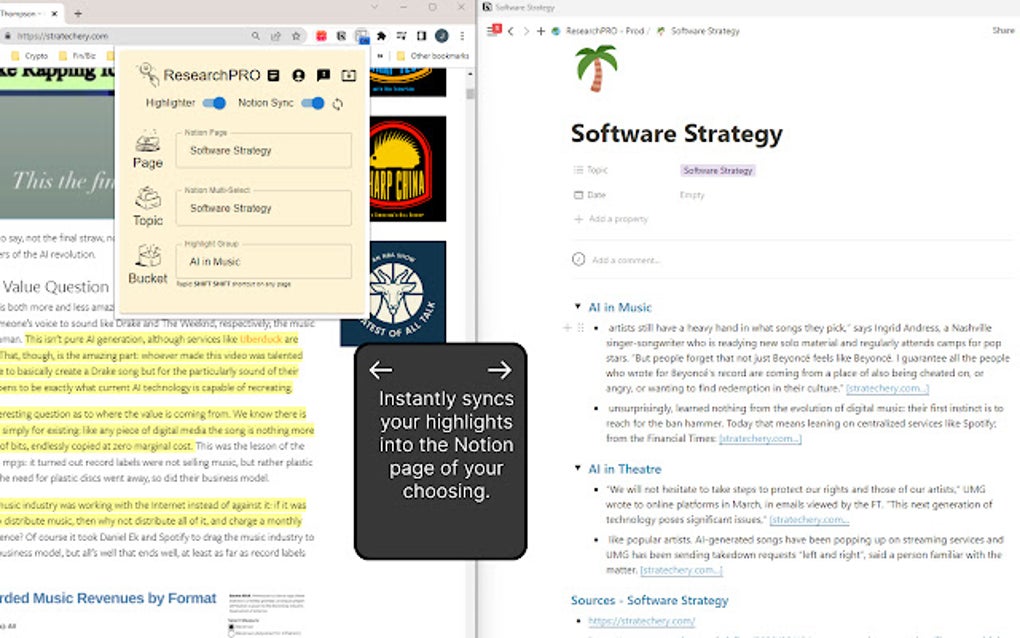The height and width of the screenshot is (638, 1020).
Task: Open Chrome tab search chevron in title bar
Action: 374,7
